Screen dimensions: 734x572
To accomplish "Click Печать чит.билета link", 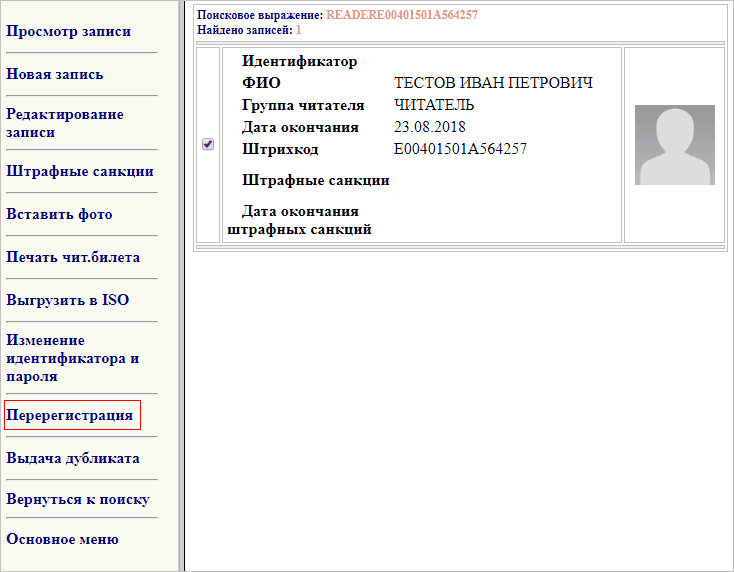I will tap(73, 257).
